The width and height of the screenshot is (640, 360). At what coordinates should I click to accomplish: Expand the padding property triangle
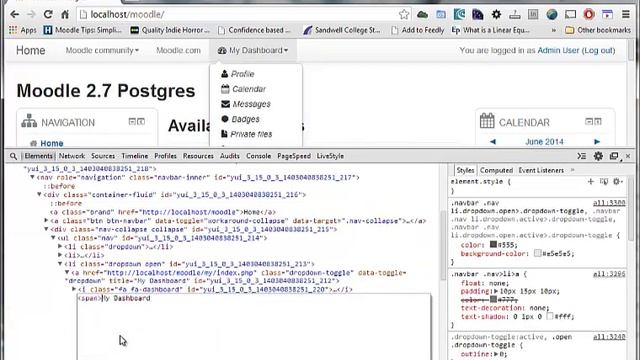496,291
